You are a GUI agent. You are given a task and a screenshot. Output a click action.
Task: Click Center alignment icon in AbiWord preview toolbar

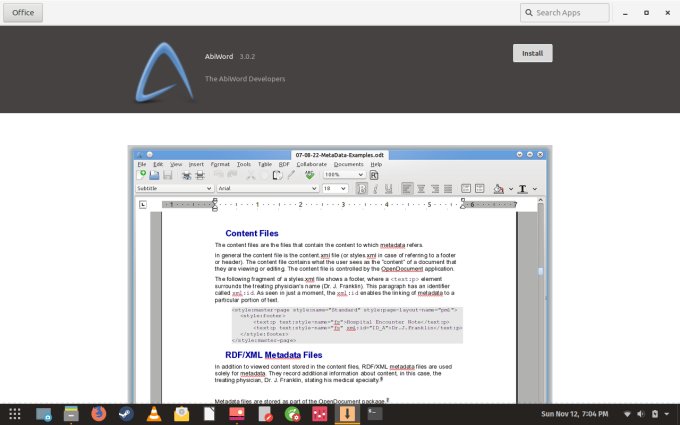point(421,189)
